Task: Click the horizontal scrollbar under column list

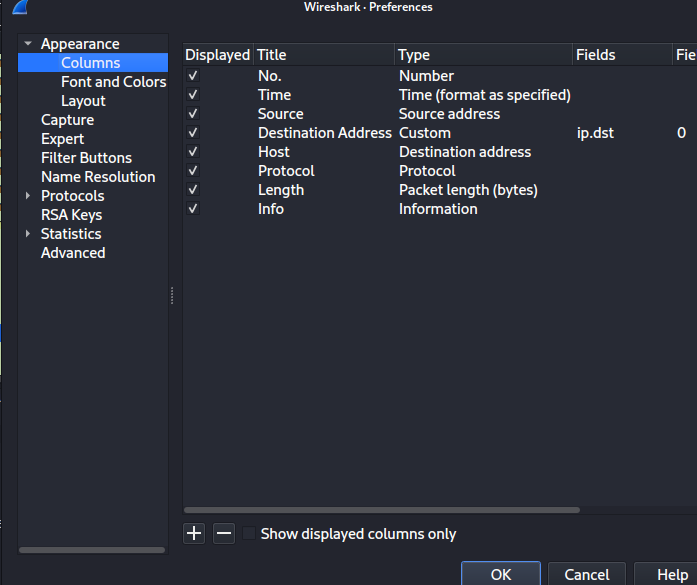Action: tap(381, 510)
